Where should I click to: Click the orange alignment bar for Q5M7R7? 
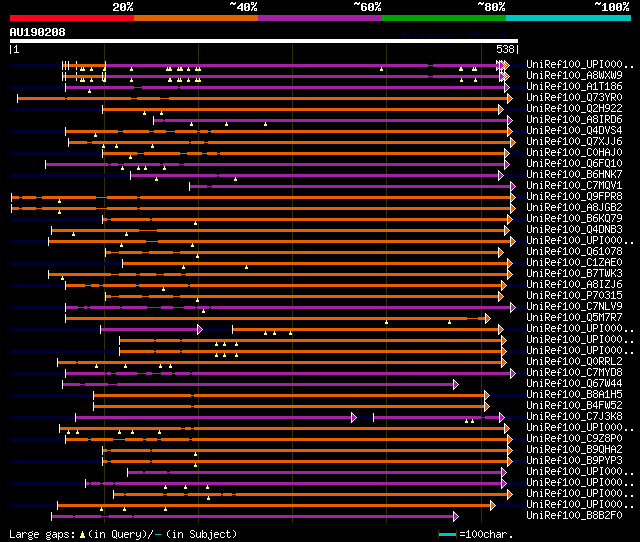pos(276,319)
